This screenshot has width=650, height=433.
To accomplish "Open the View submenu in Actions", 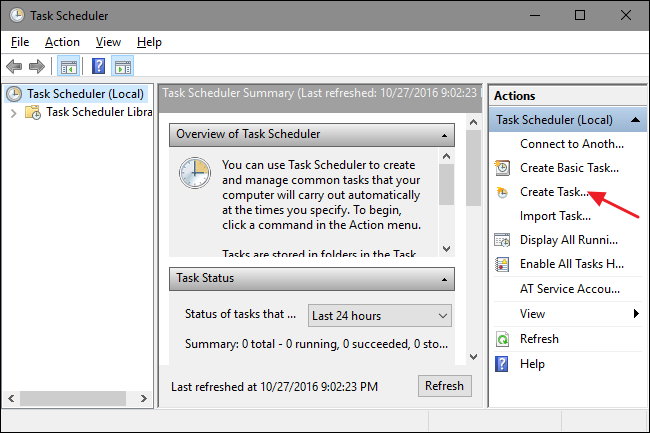I will point(635,314).
